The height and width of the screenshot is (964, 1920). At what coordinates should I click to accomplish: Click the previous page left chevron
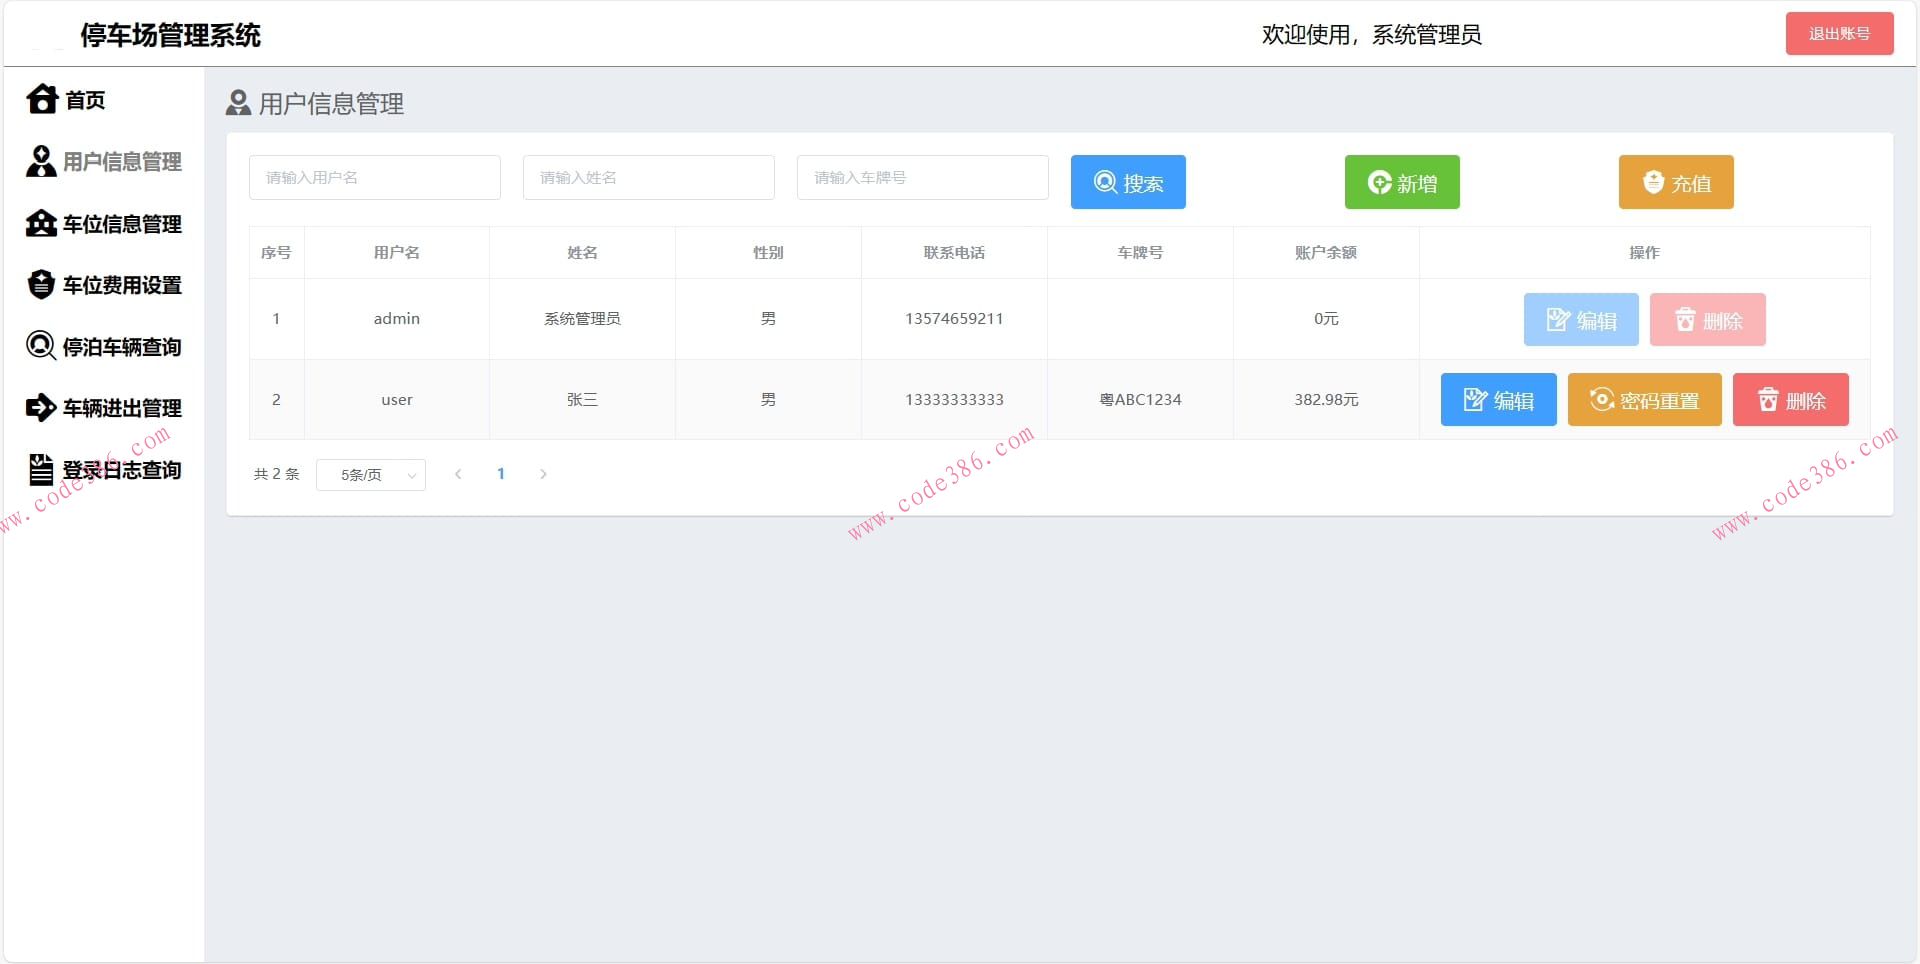click(458, 474)
